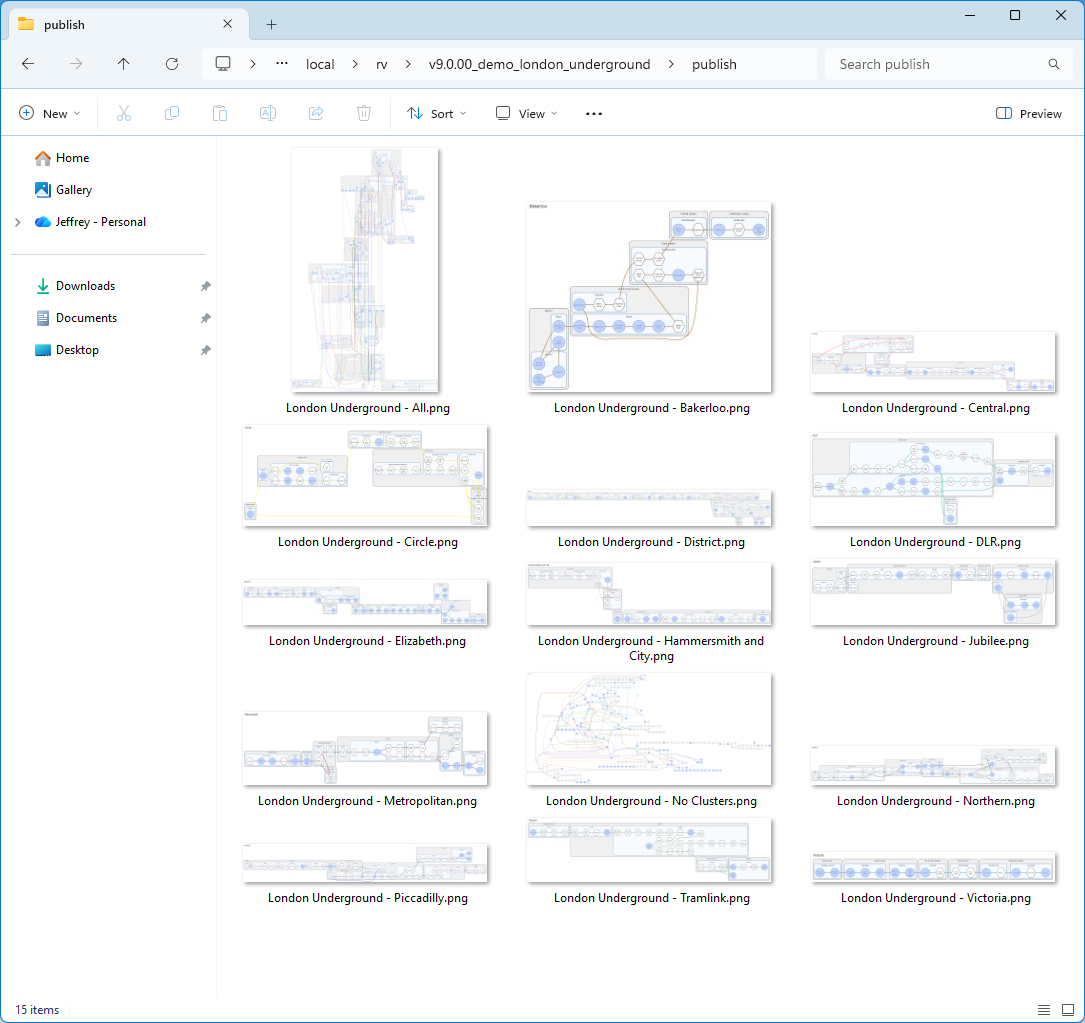Click the Share icon in toolbar

pos(316,114)
